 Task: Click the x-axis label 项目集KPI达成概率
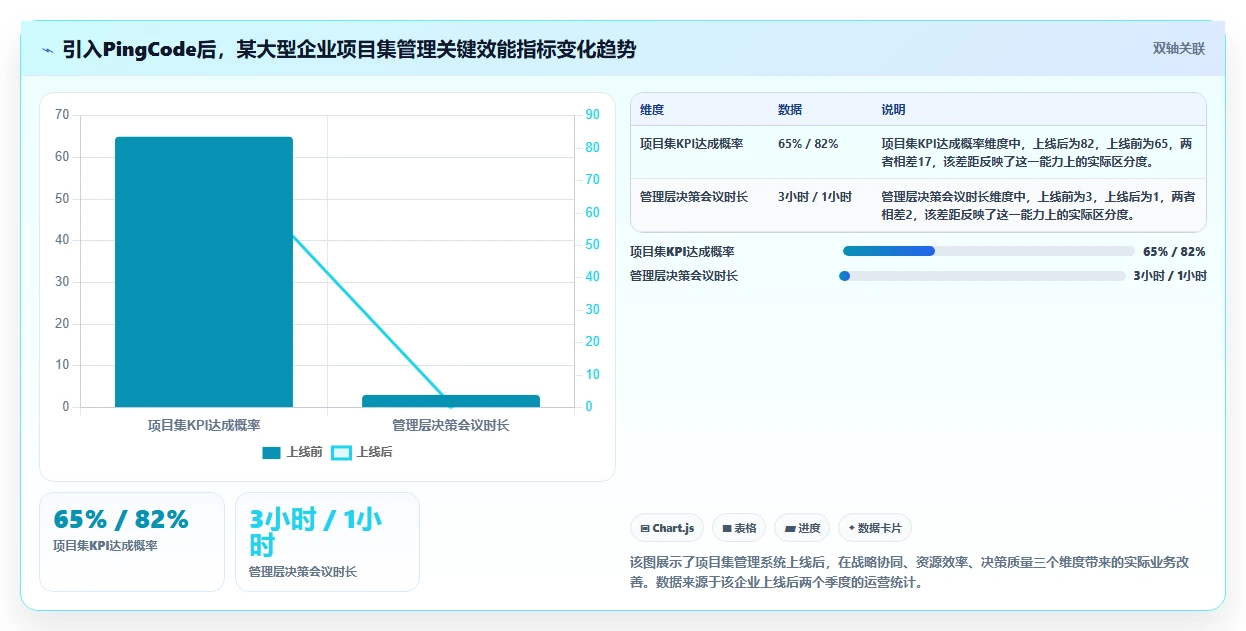point(204,425)
